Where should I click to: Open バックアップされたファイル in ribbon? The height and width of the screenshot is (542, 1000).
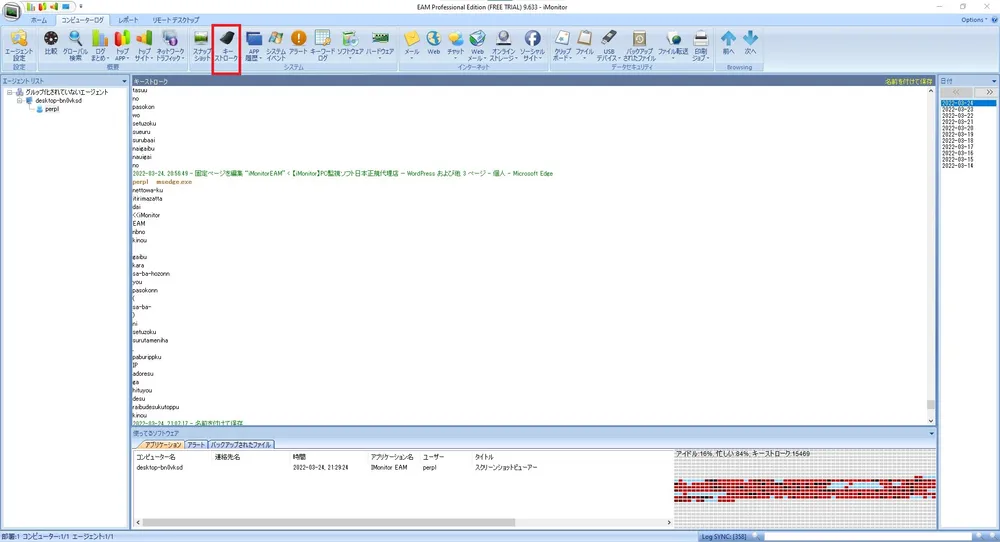point(639,45)
